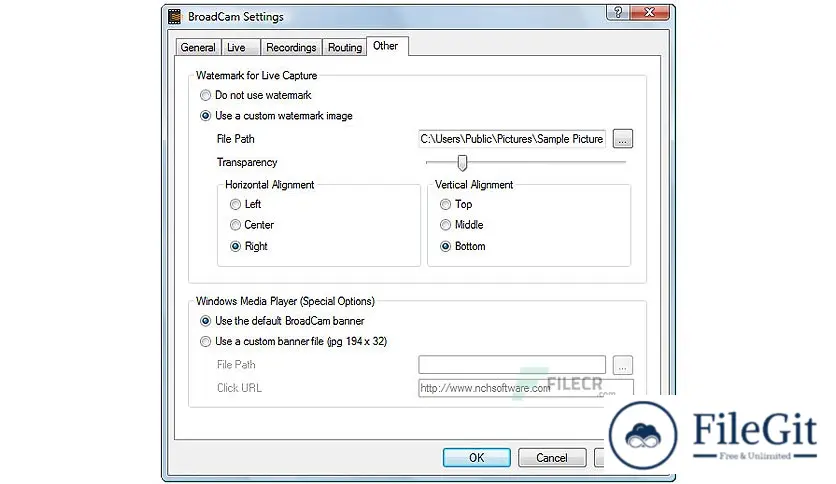Select Use a custom banner file
The image size is (836, 484).
point(293,342)
